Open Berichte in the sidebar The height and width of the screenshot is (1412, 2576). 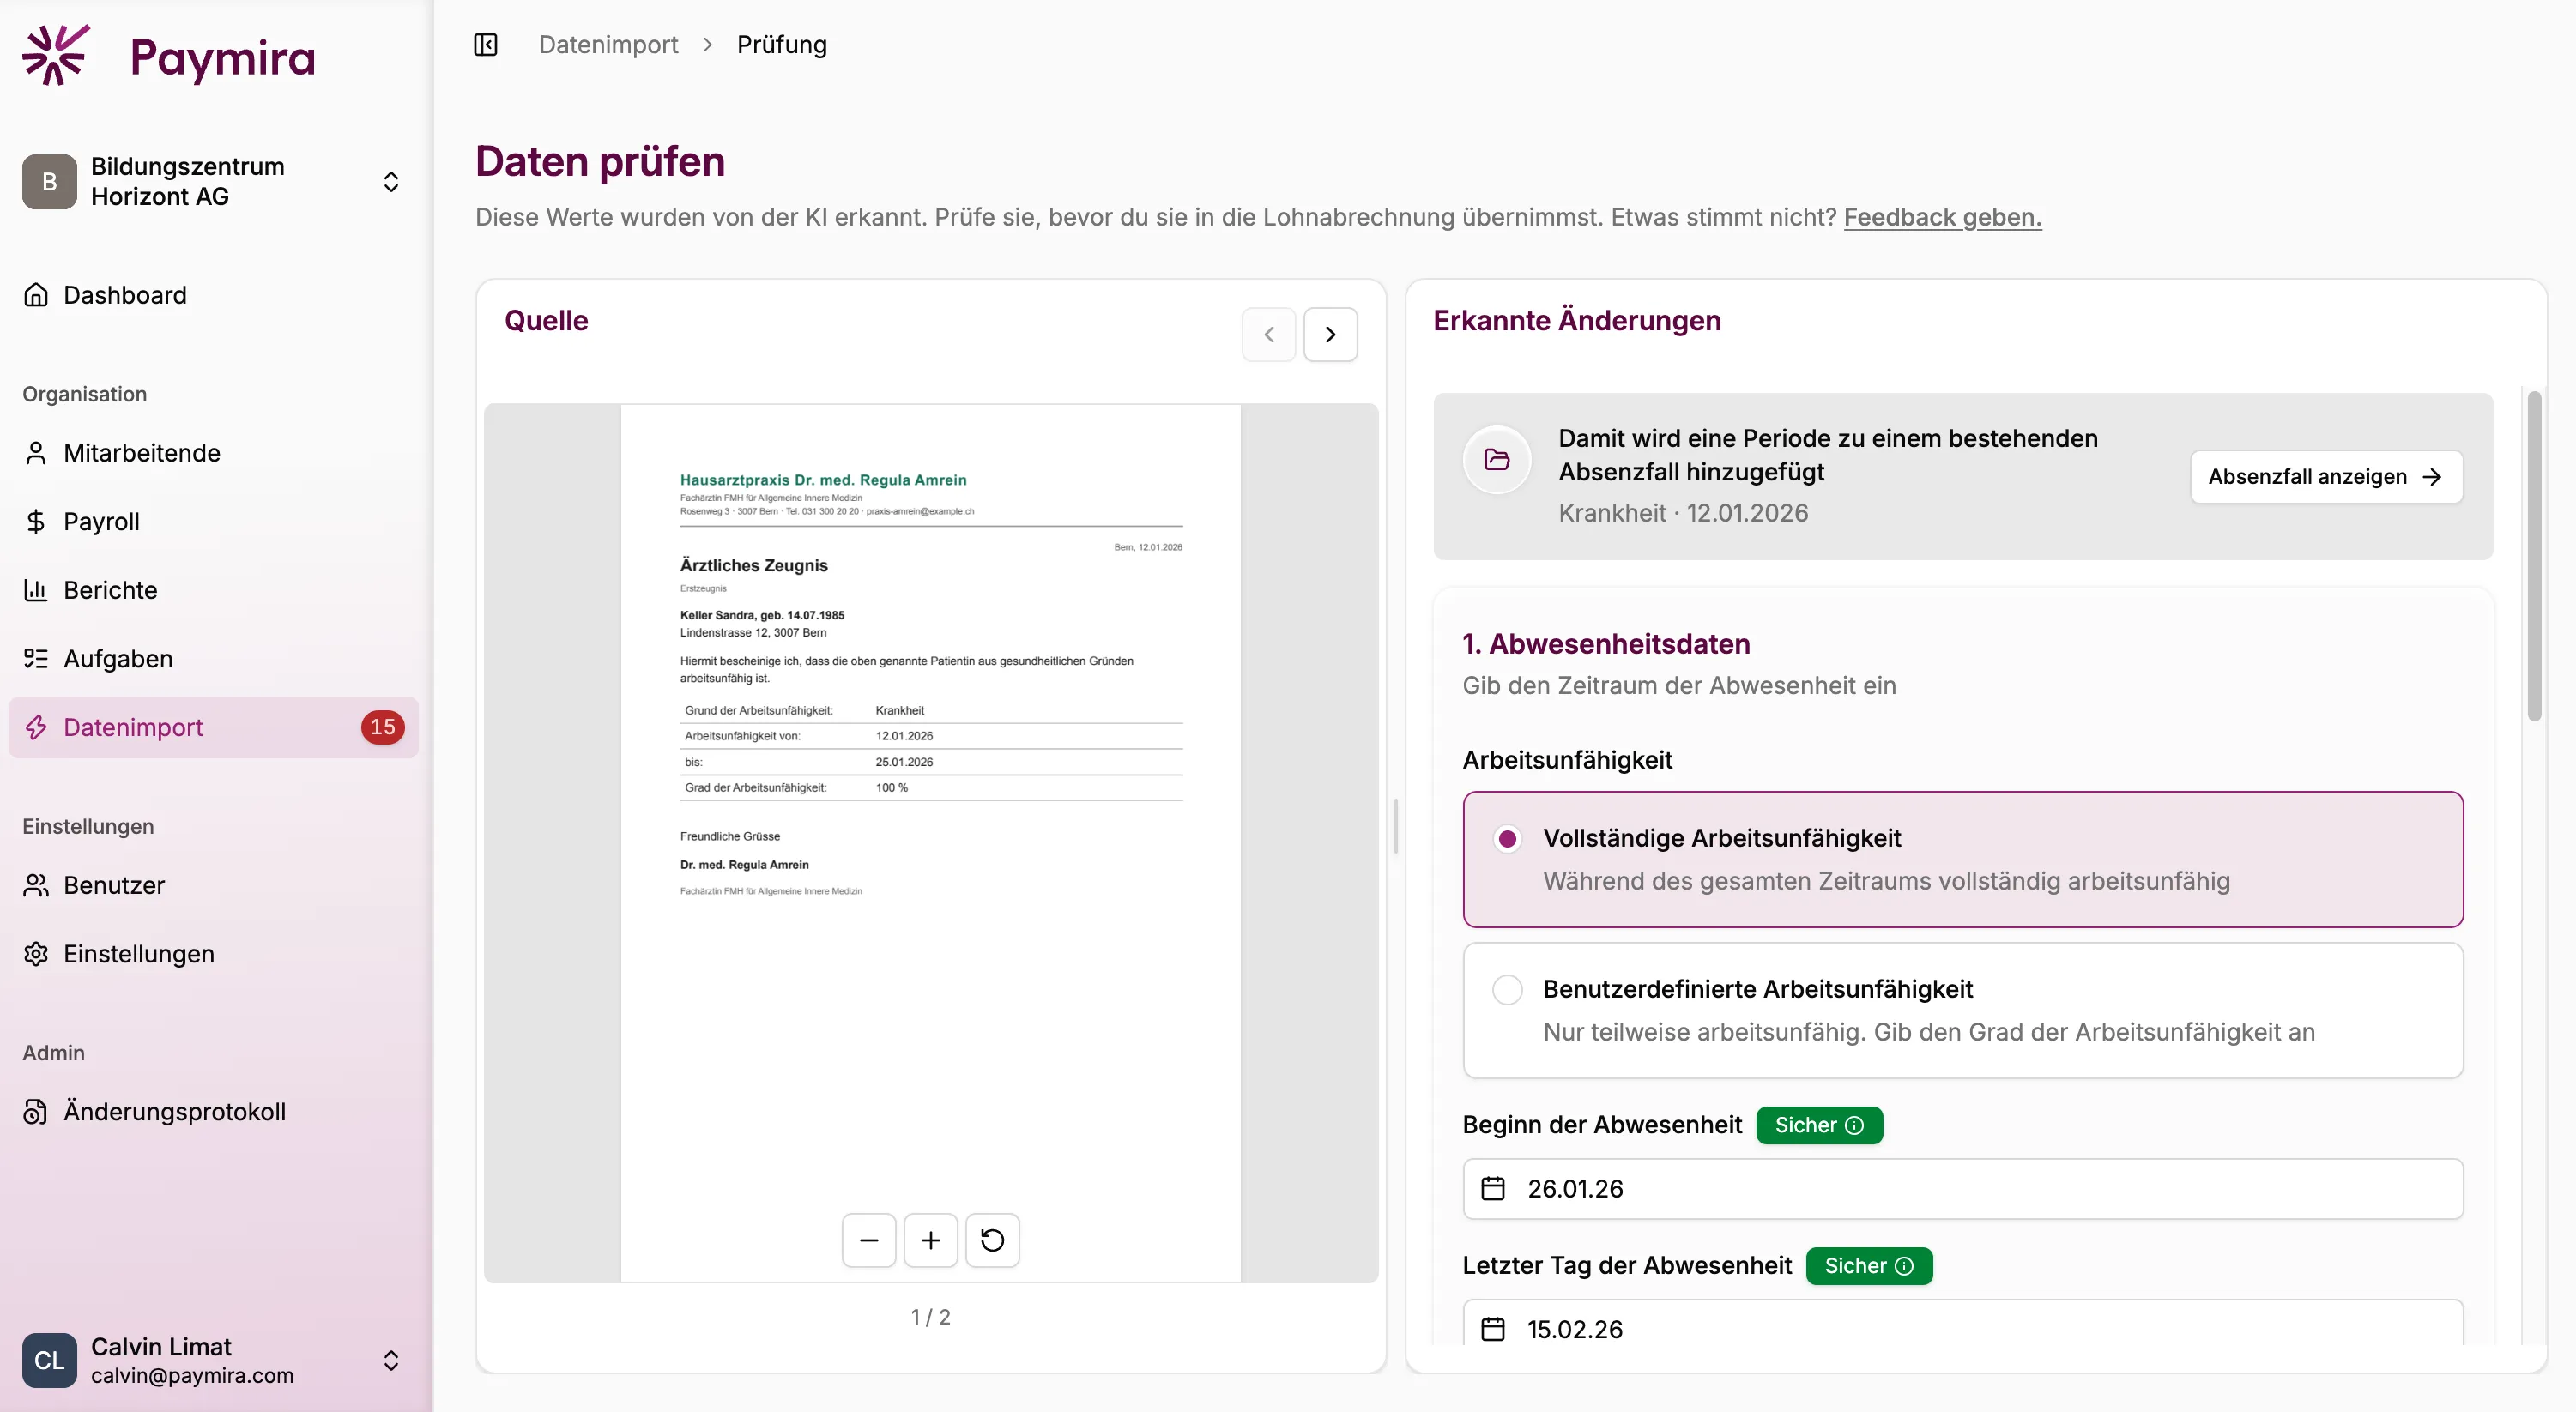[x=213, y=590]
